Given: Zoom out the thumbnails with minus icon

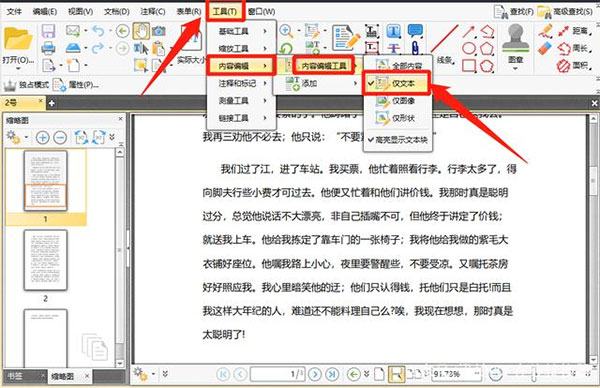Looking at the screenshot, I should pyautogui.click(x=60, y=137).
